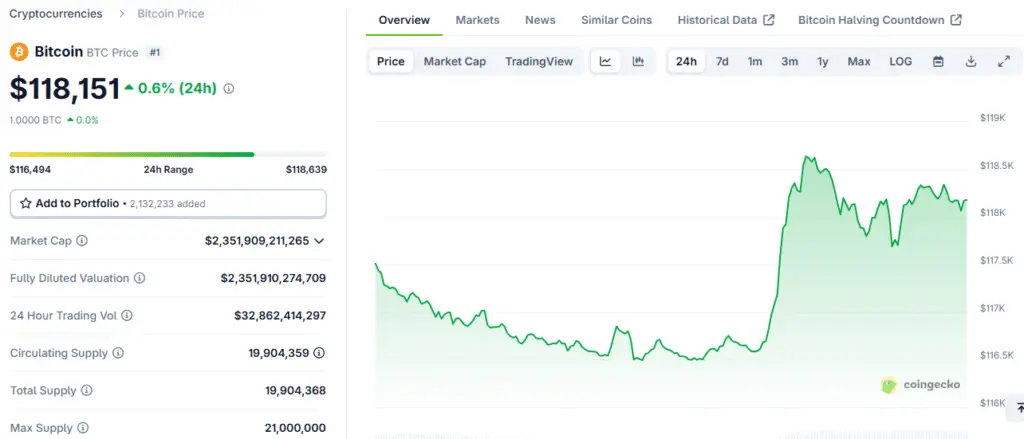This screenshot has height=439, width=1024.
Task: Click the info icon beside Circulating Supply value
Action: (x=319, y=353)
